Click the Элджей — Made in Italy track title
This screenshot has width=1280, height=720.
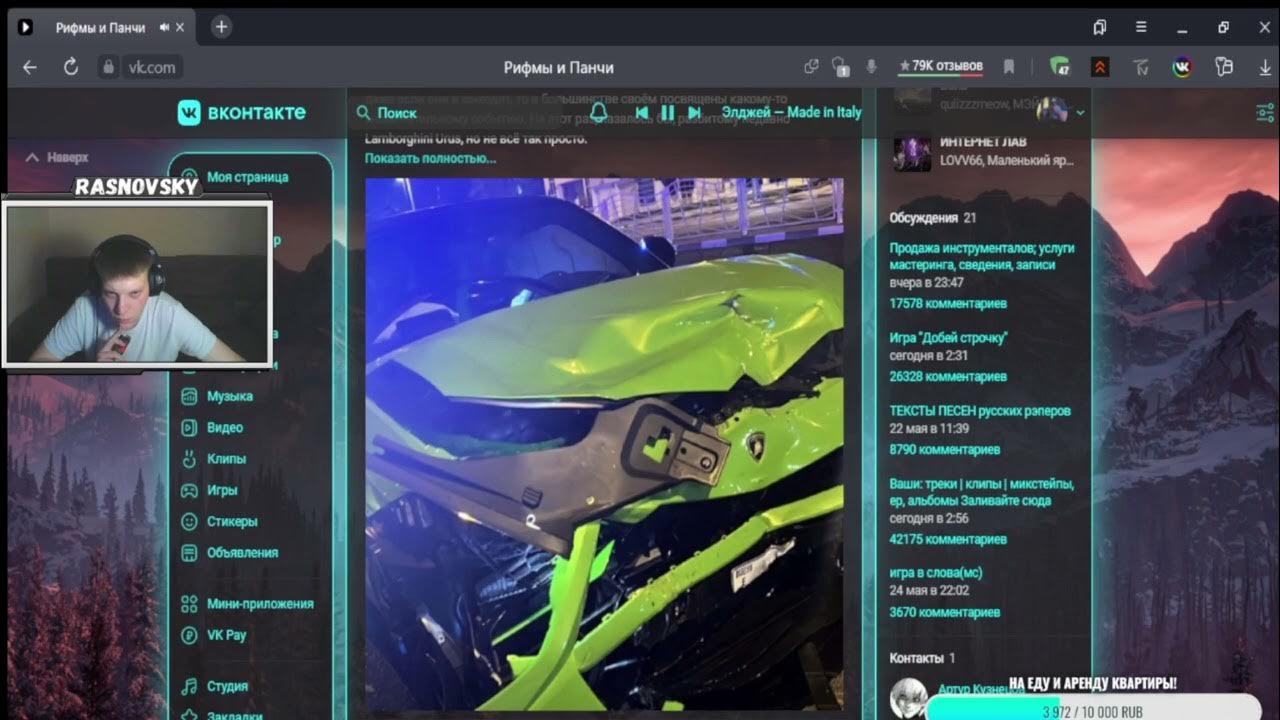point(791,112)
